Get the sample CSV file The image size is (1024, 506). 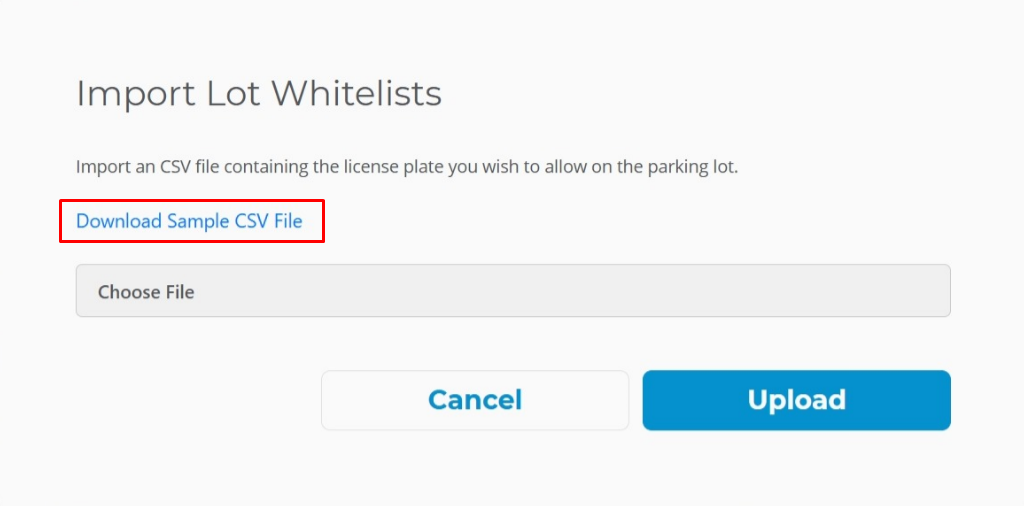189,221
